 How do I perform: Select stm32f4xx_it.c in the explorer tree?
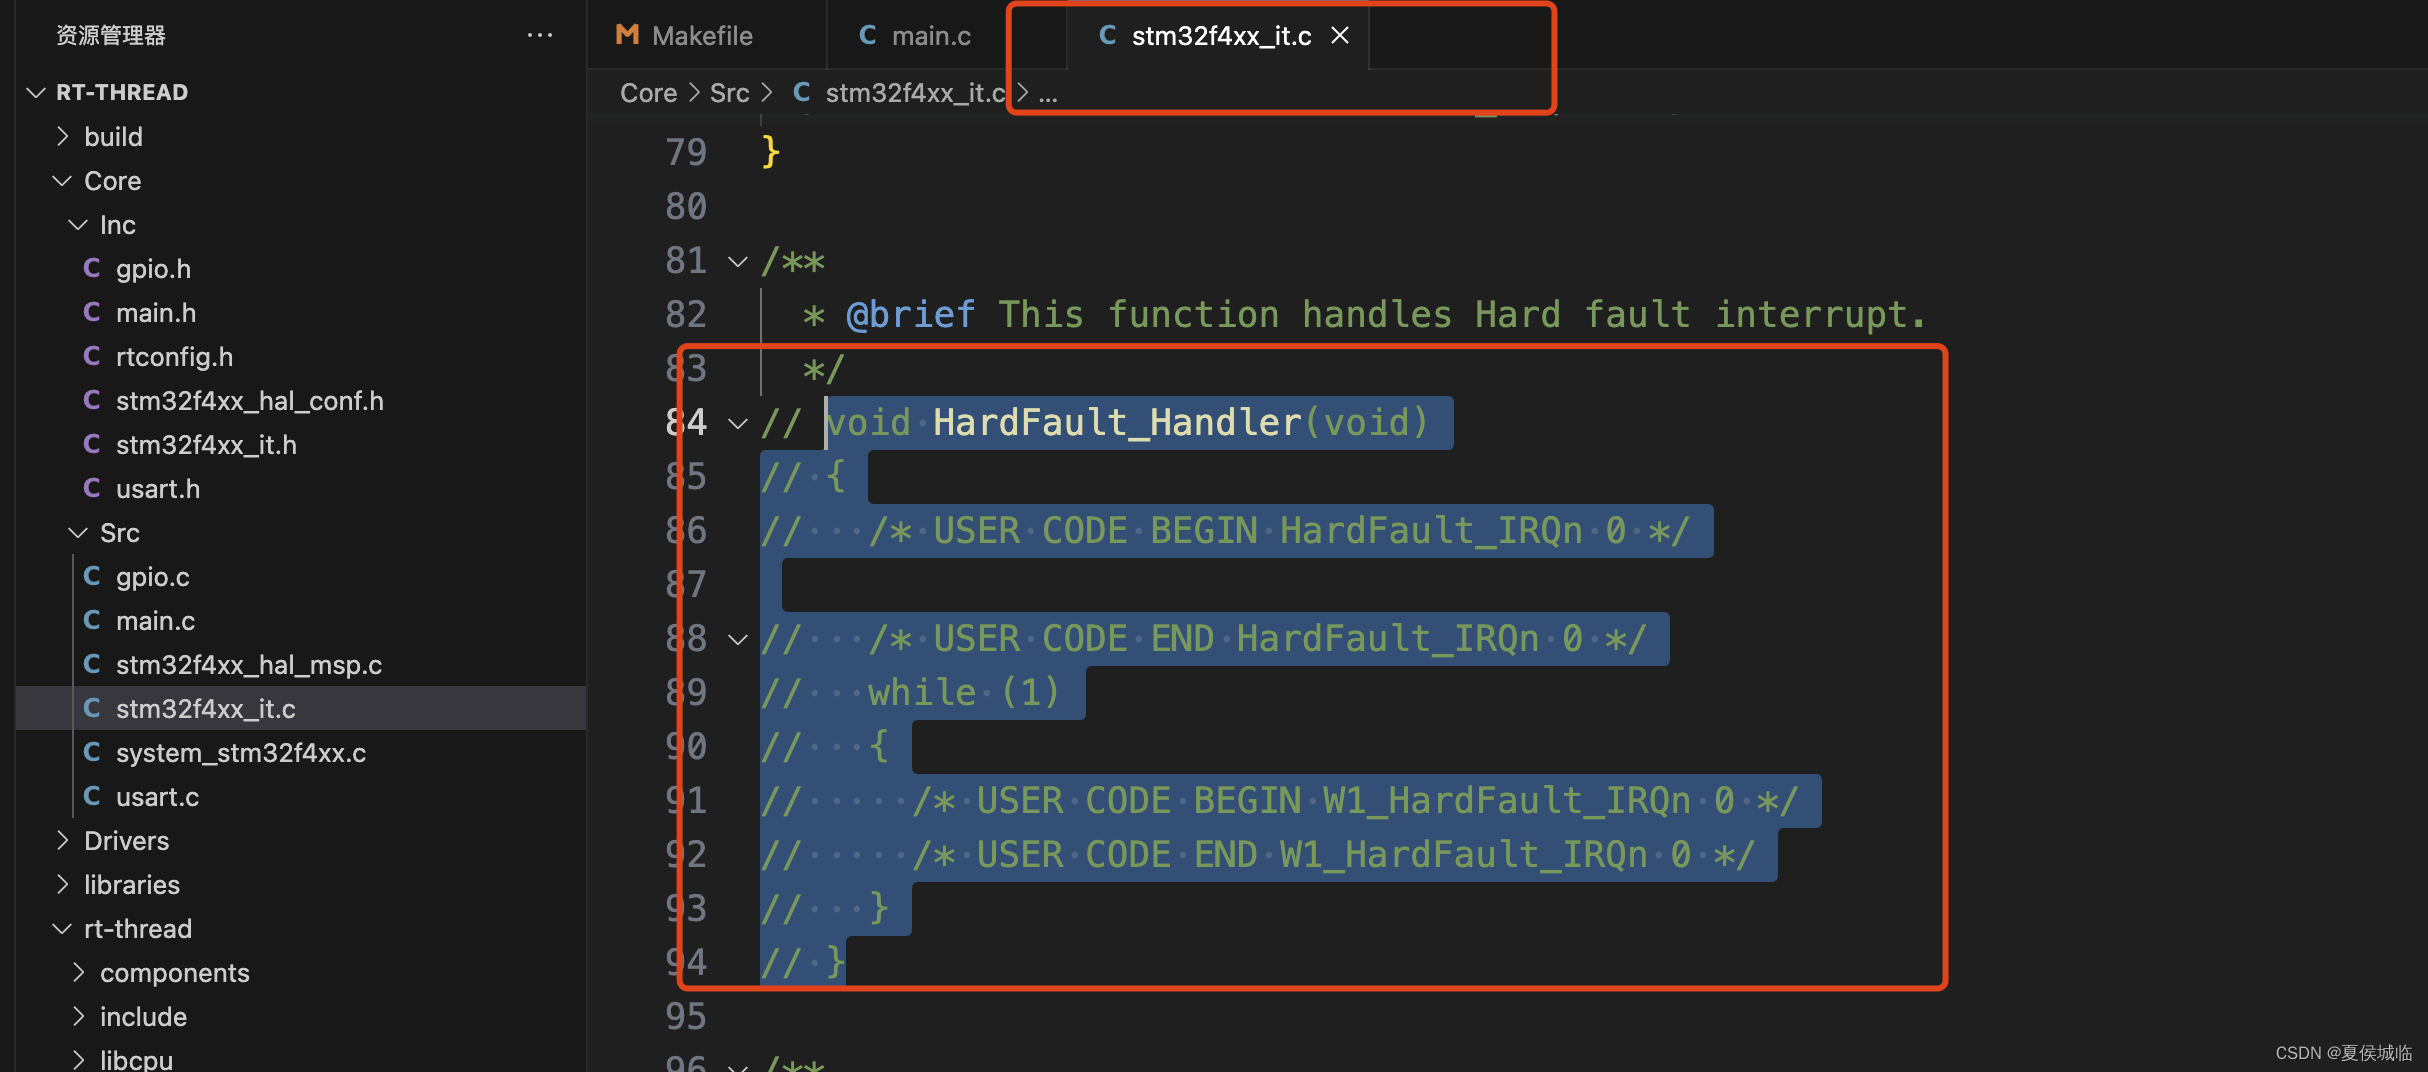[x=301, y=708]
